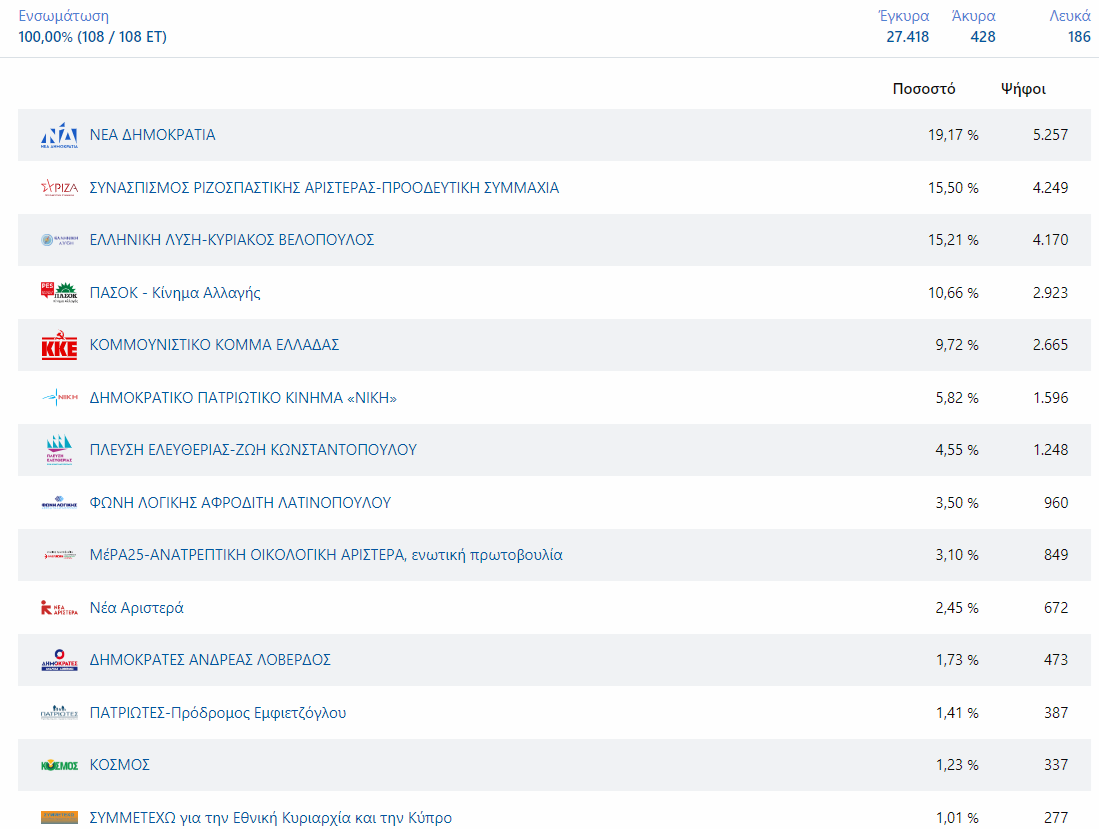Click the Λευκά label
1099x829 pixels.
1070,16
